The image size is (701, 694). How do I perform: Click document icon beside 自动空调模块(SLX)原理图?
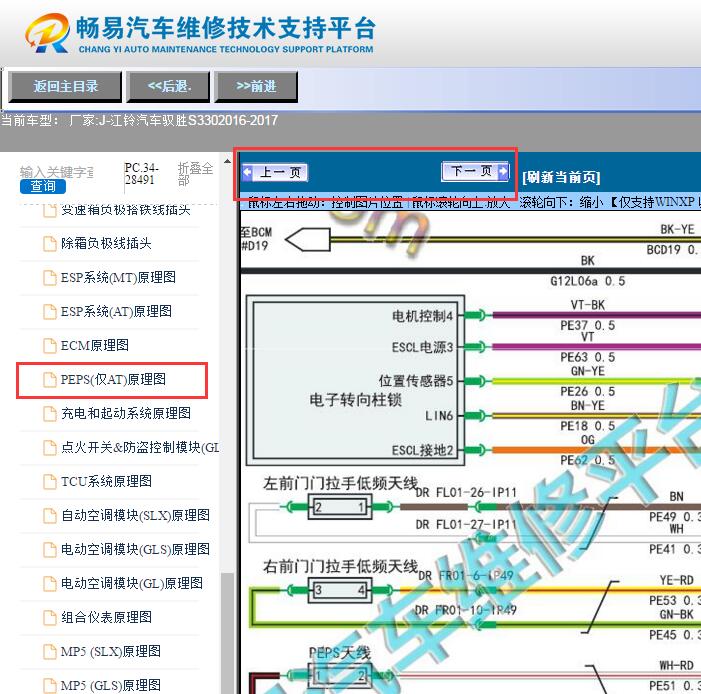tap(50, 516)
